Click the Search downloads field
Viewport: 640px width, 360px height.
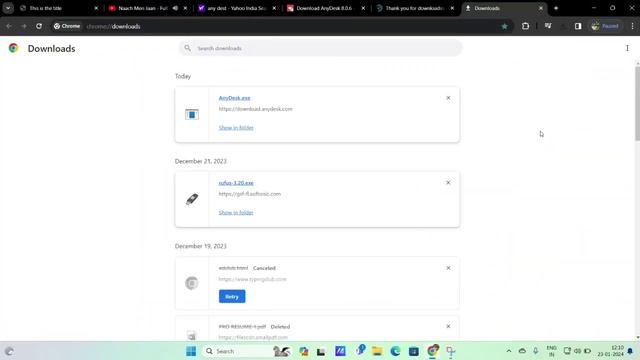[320, 48]
